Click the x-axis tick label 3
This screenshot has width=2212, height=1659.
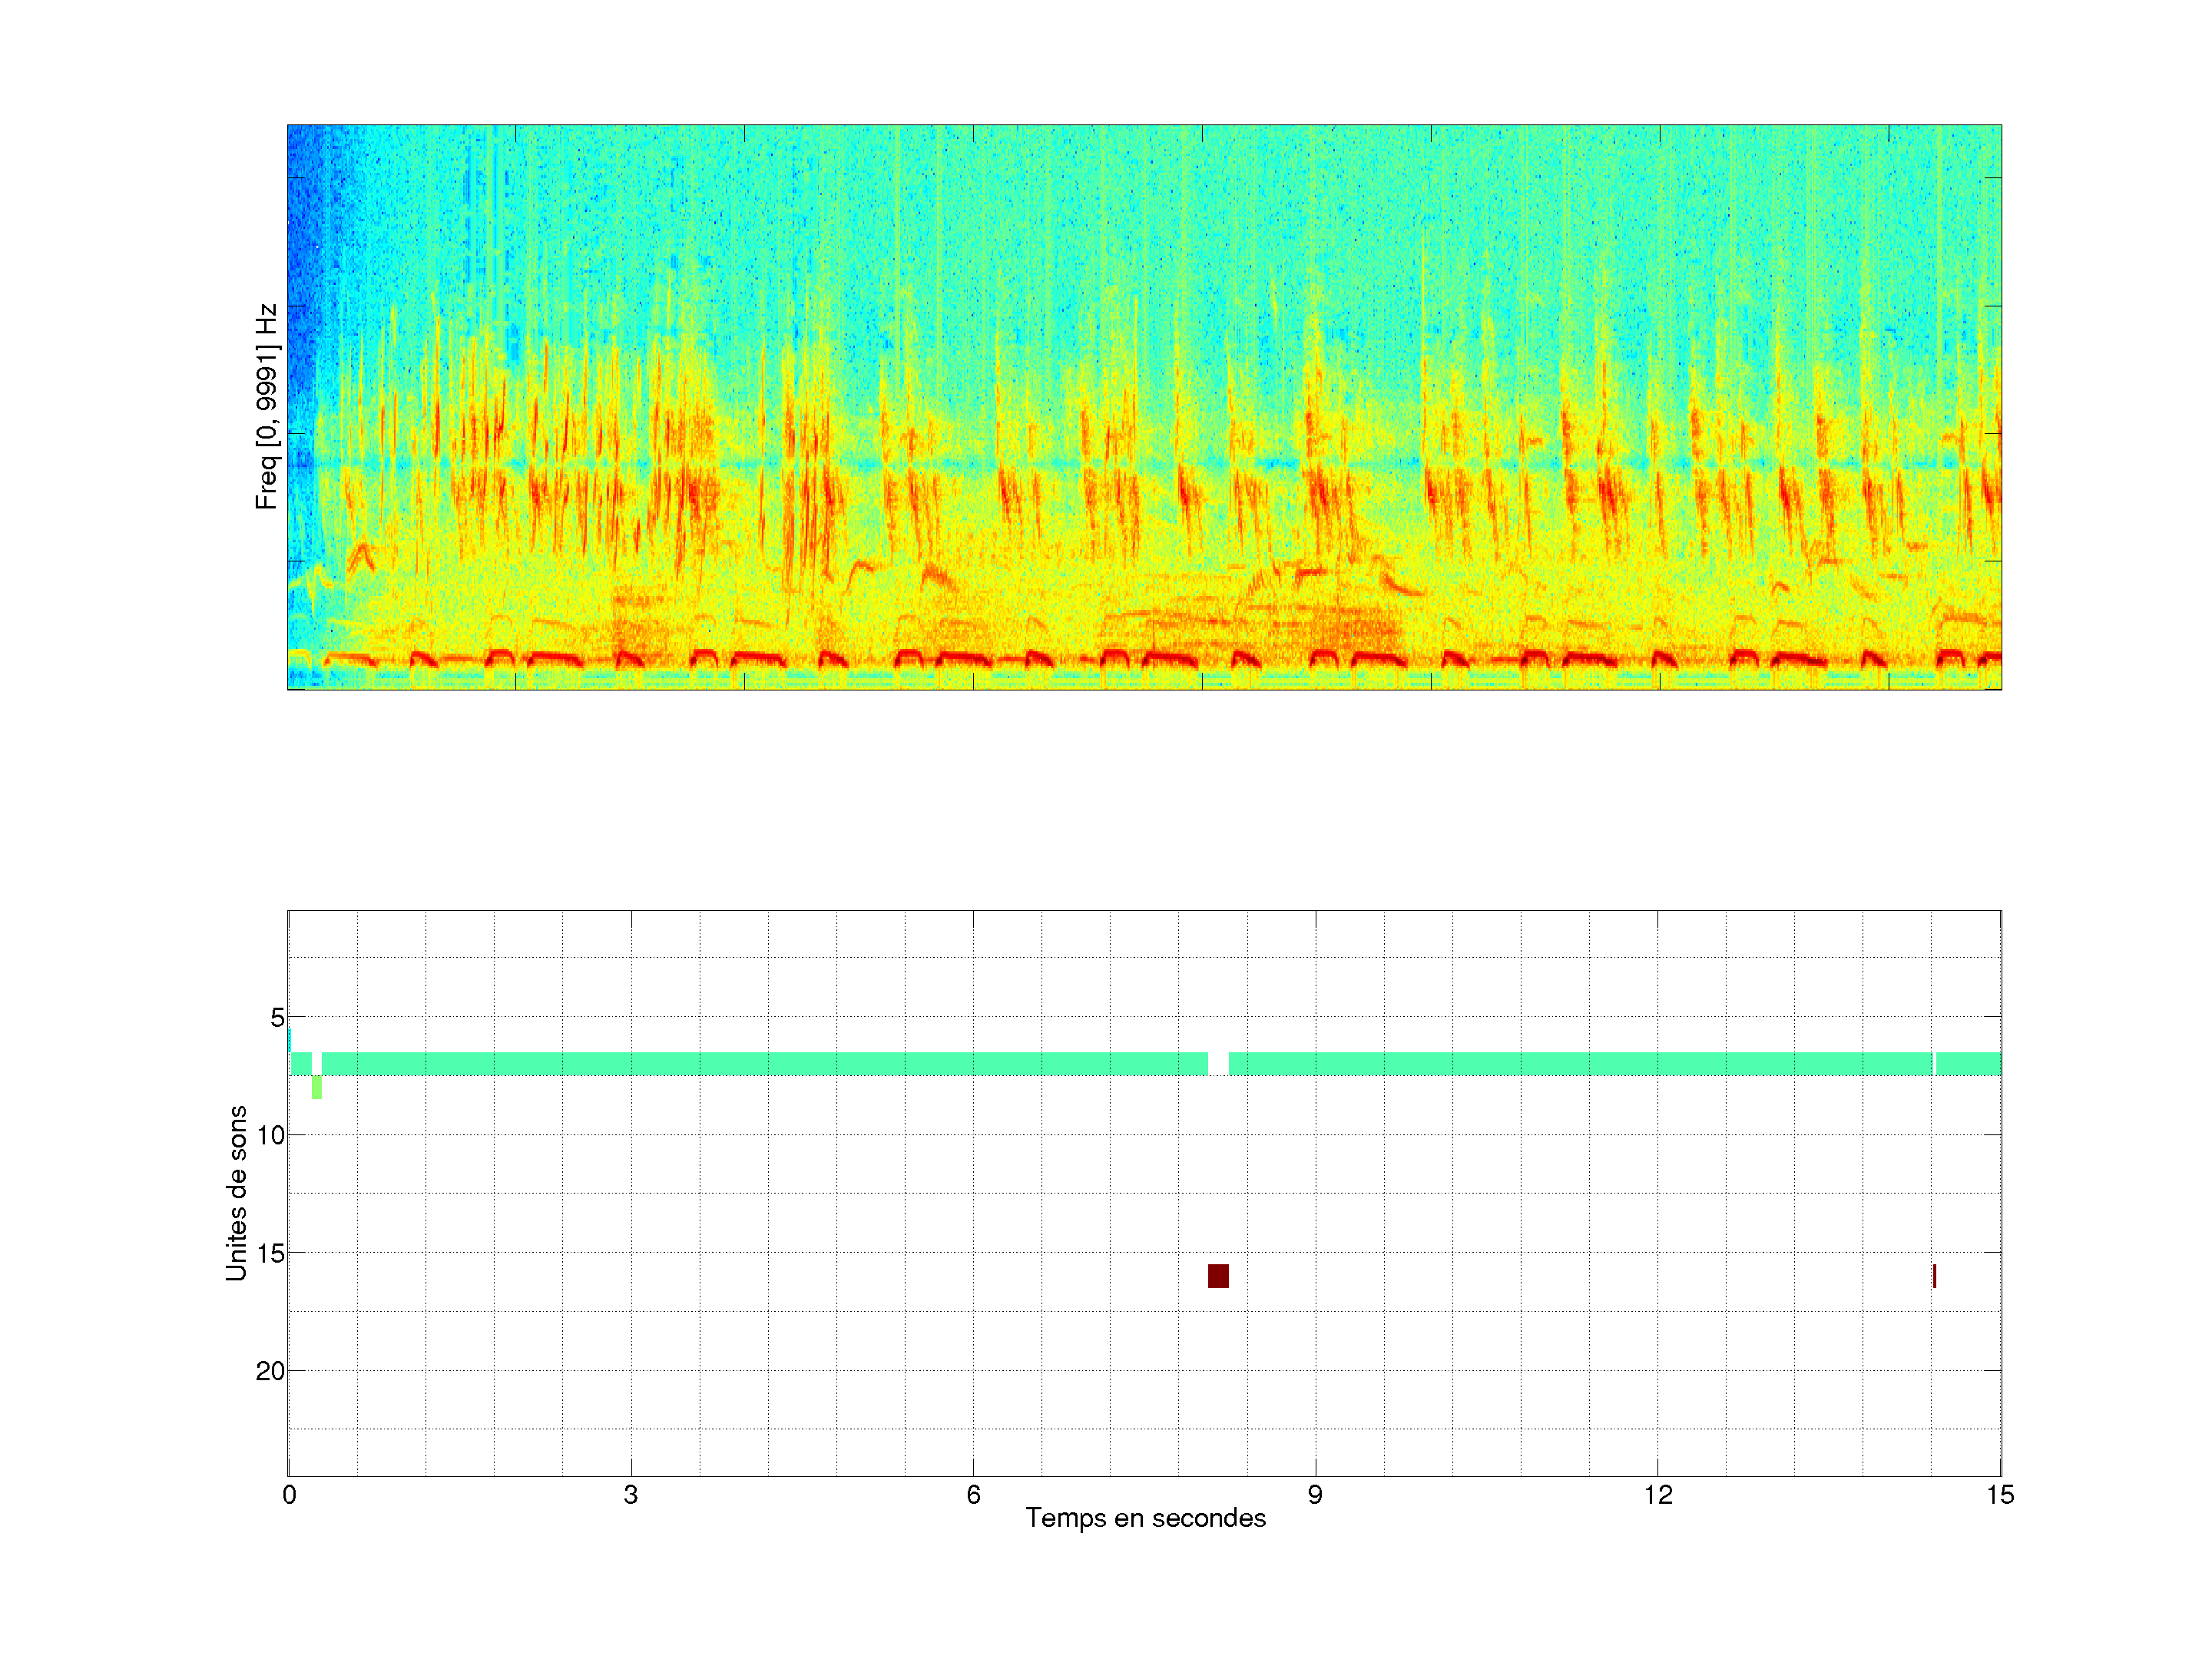point(630,1495)
